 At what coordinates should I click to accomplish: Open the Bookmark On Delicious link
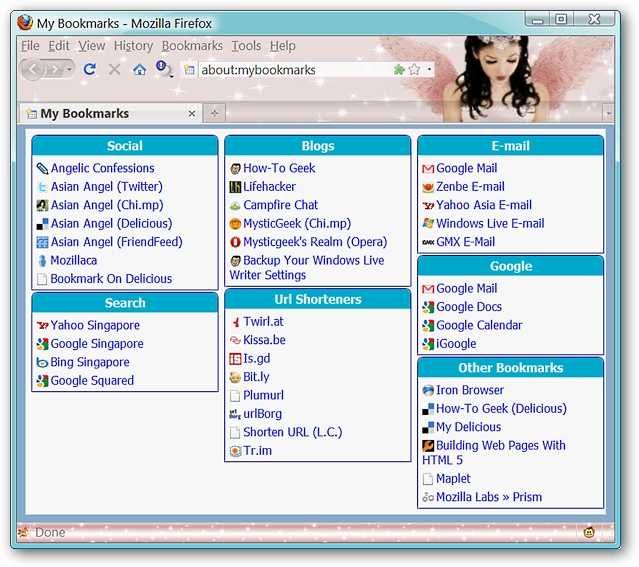[x=111, y=279]
